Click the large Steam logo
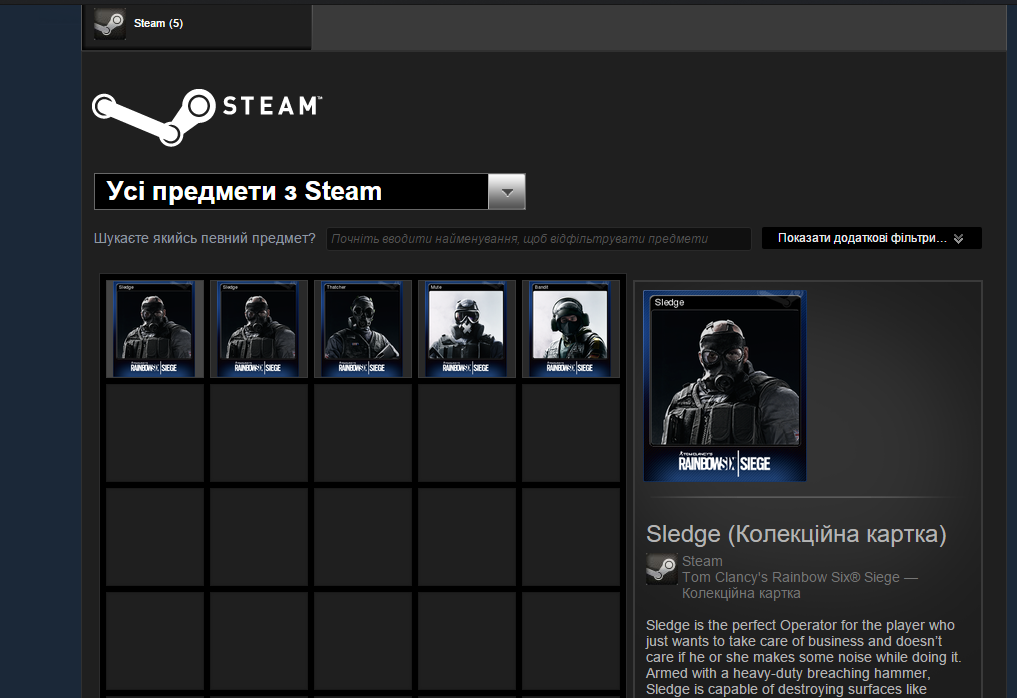The height and width of the screenshot is (698, 1017). (207, 117)
